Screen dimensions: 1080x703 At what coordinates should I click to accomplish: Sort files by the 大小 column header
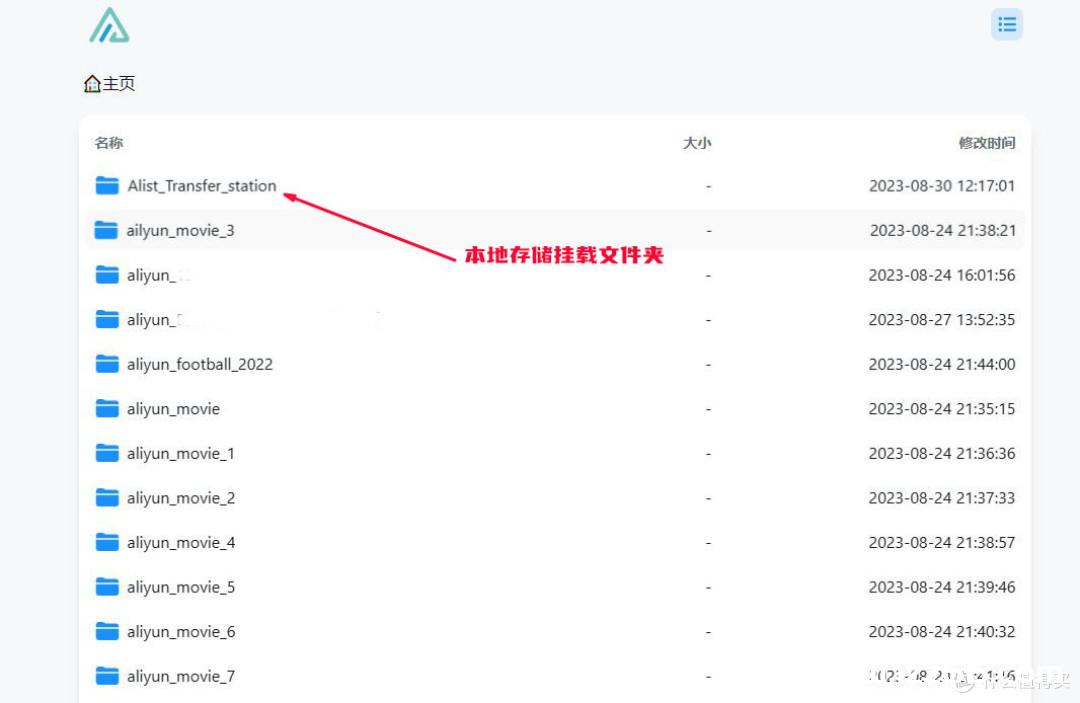pyautogui.click(x=697, y=143)
